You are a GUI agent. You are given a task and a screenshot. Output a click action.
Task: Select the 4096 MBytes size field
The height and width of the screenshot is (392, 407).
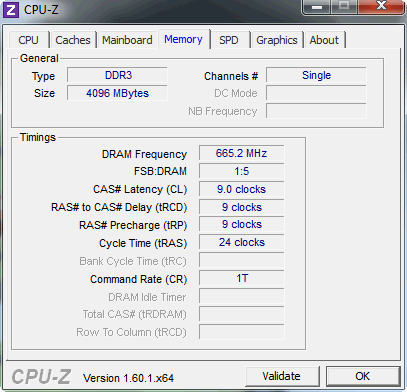click(x=117, y=93)
